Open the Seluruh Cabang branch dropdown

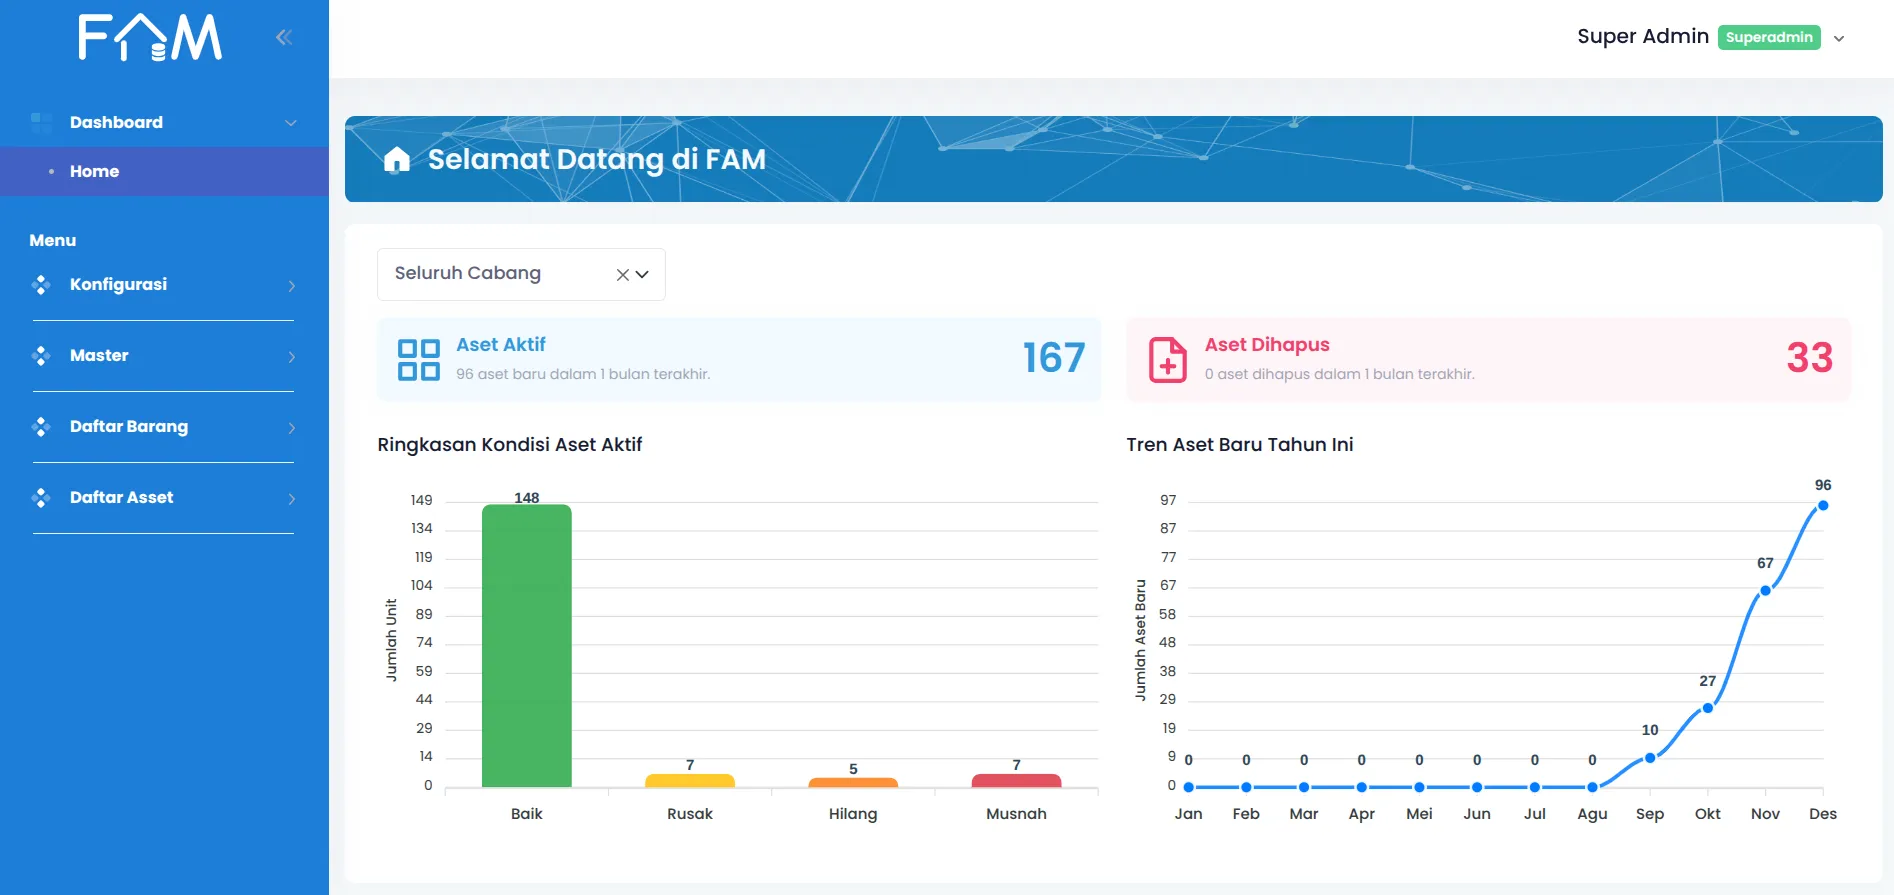[642, 275]
